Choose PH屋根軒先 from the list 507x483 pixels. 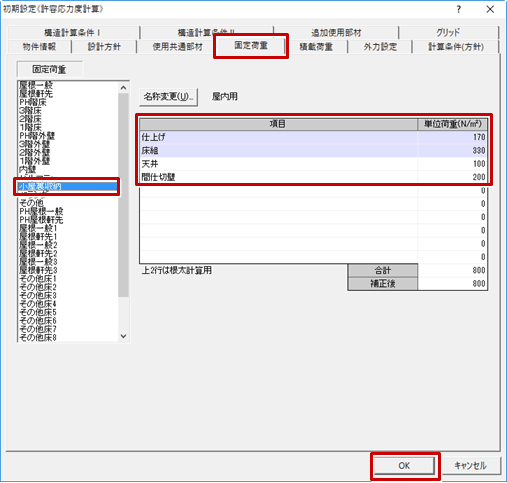coord(41,220)
